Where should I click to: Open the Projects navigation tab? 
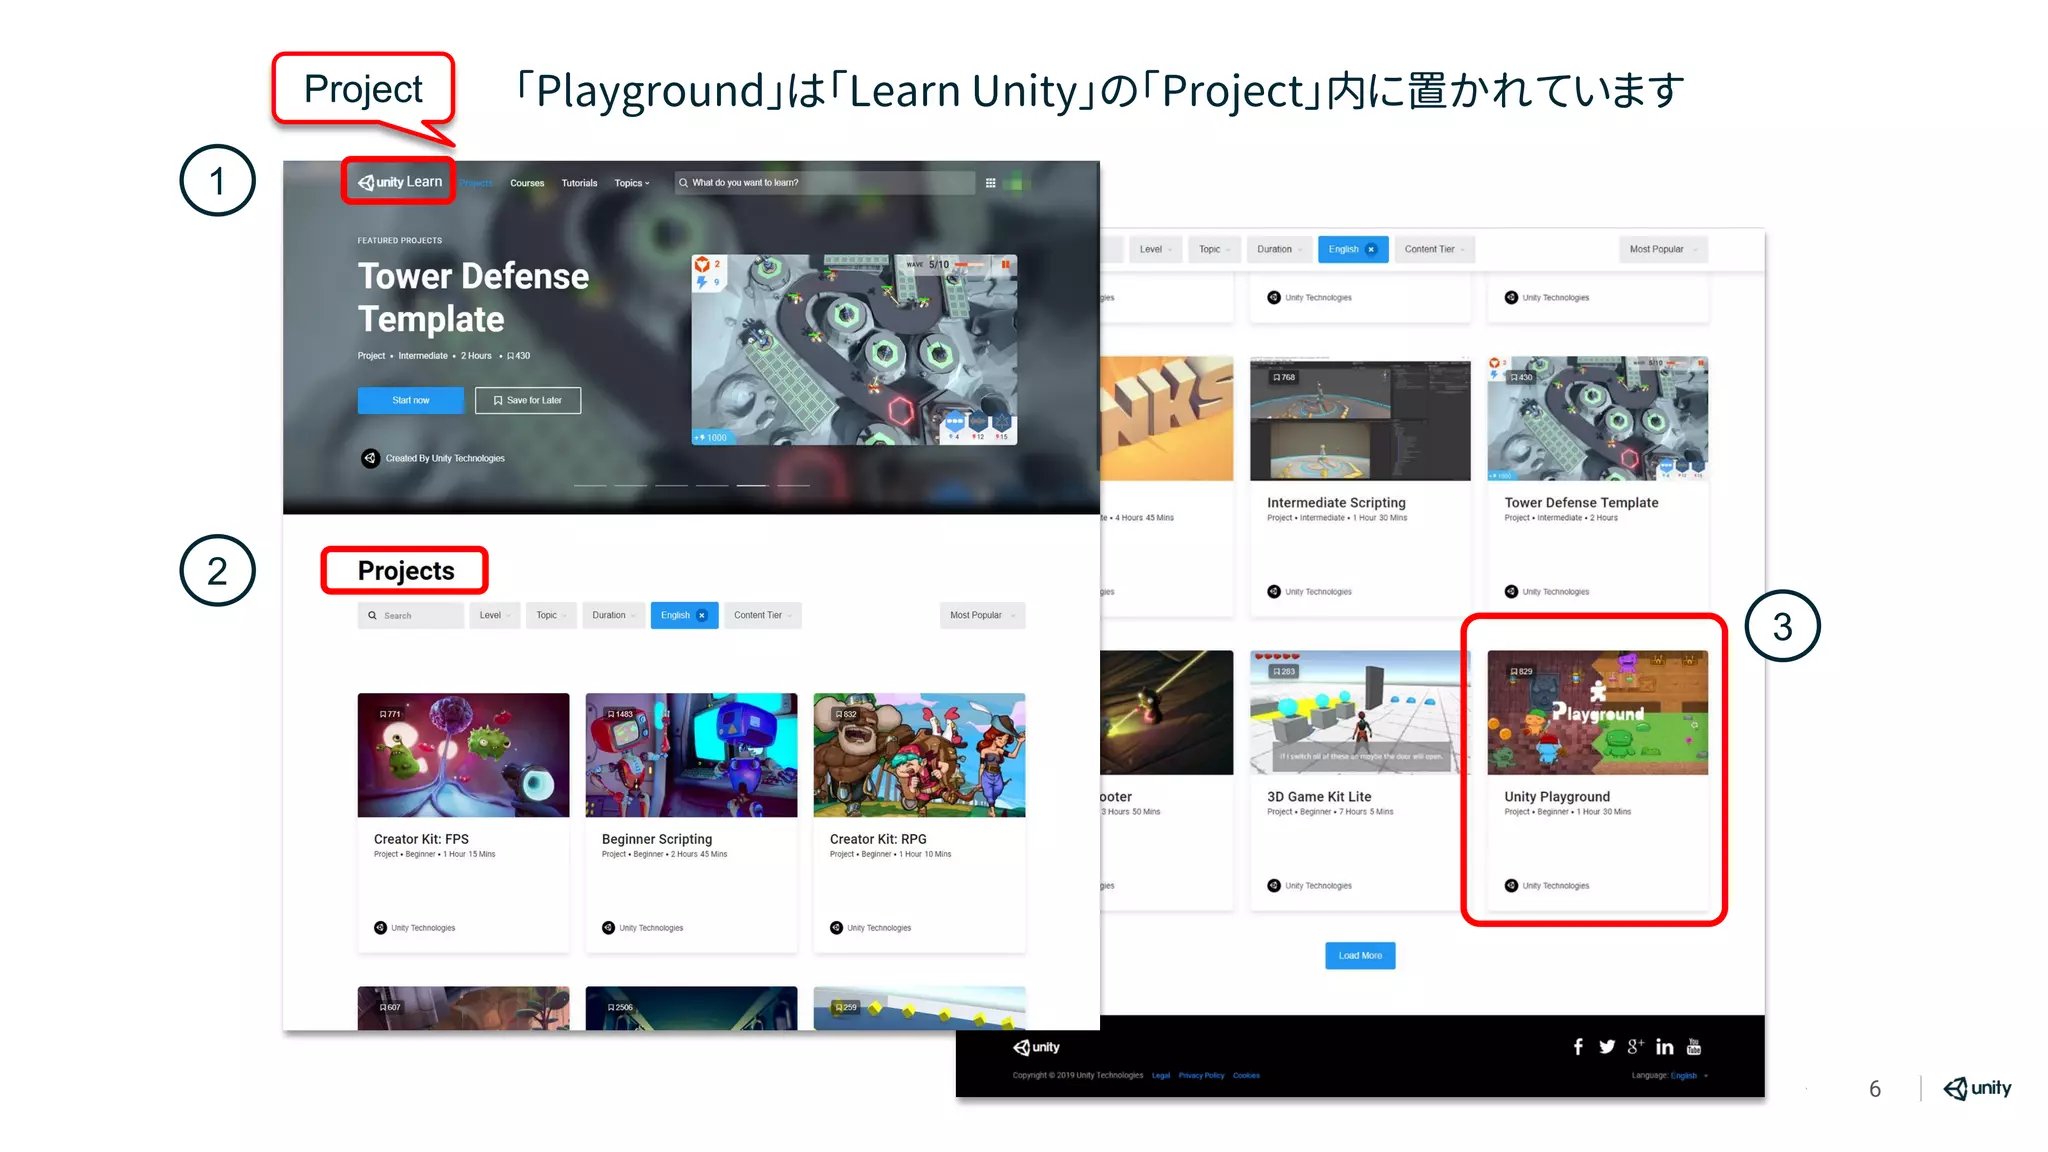pyautogui.click(x=477, y=183)
